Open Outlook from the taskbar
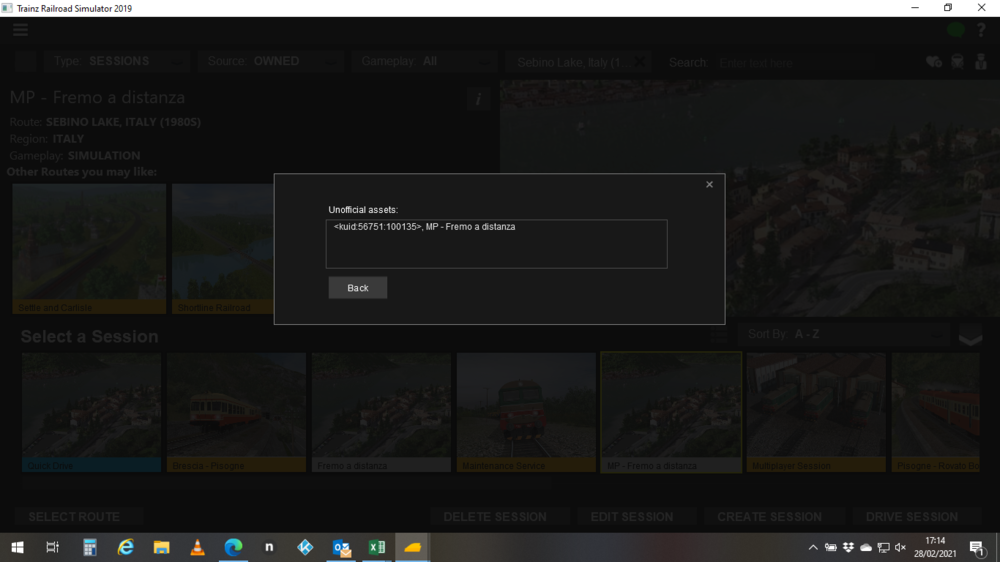Screen dimensions: 1000x562 click(x=341, y=547)
